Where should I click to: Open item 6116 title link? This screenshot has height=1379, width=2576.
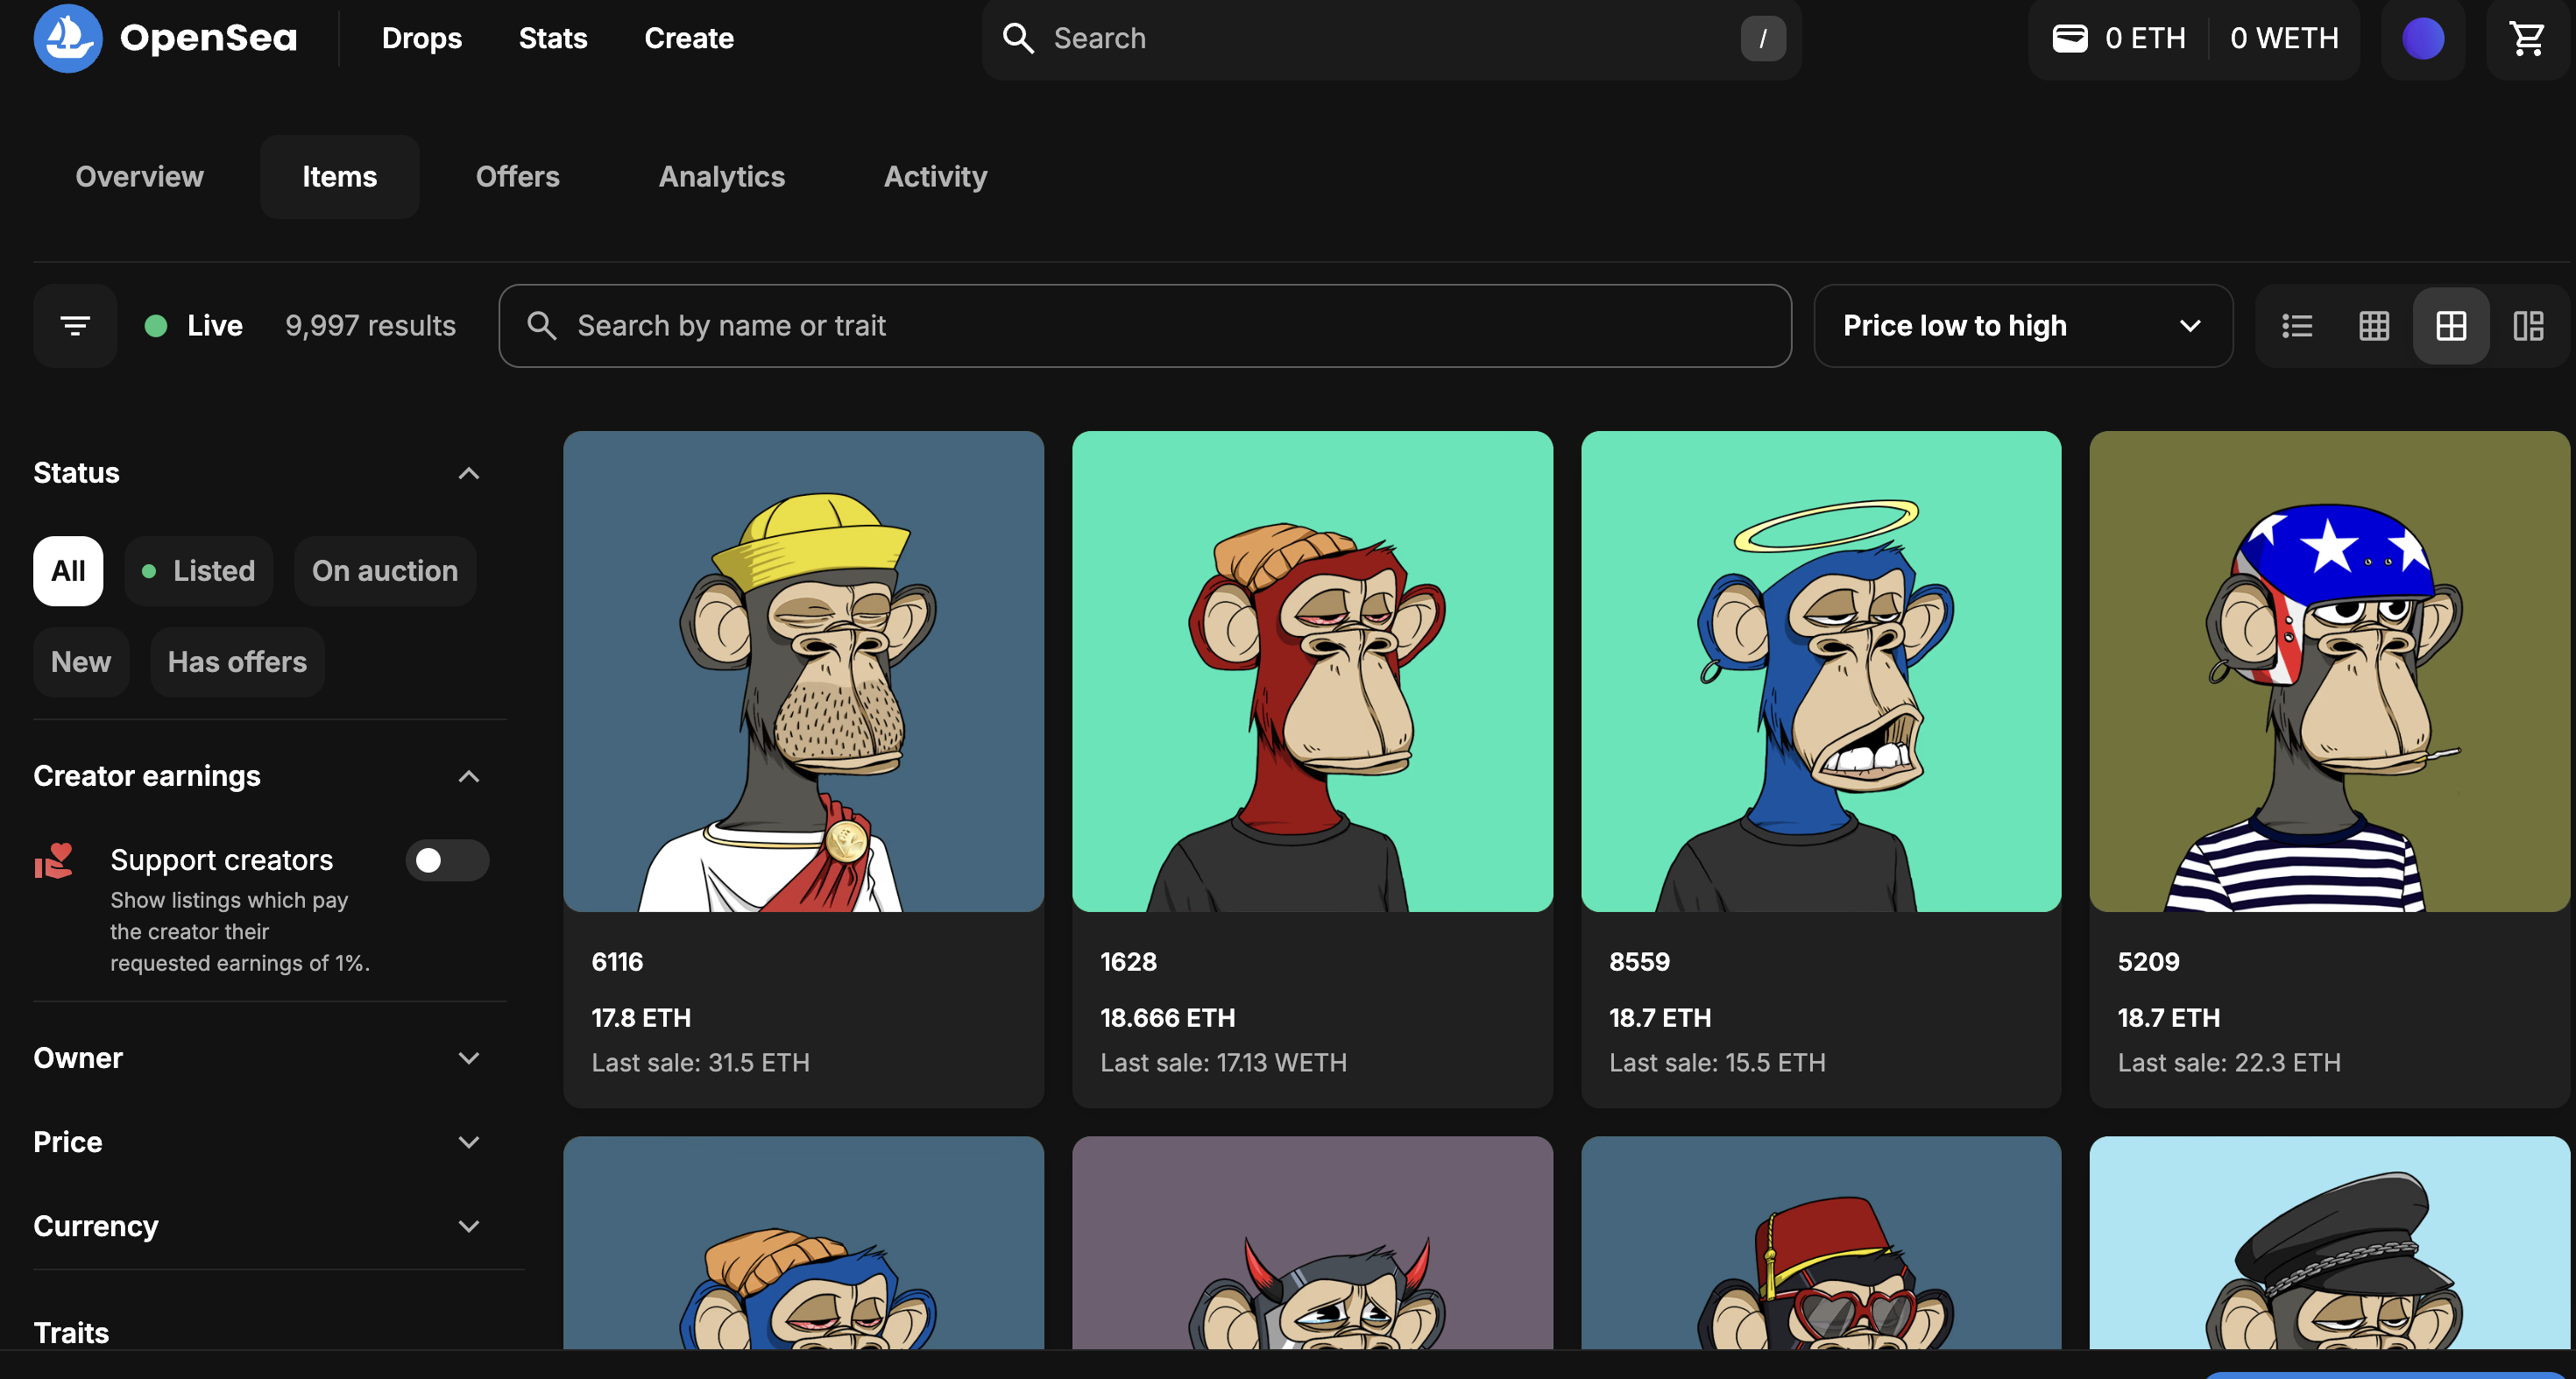click(x=617, y=962)
